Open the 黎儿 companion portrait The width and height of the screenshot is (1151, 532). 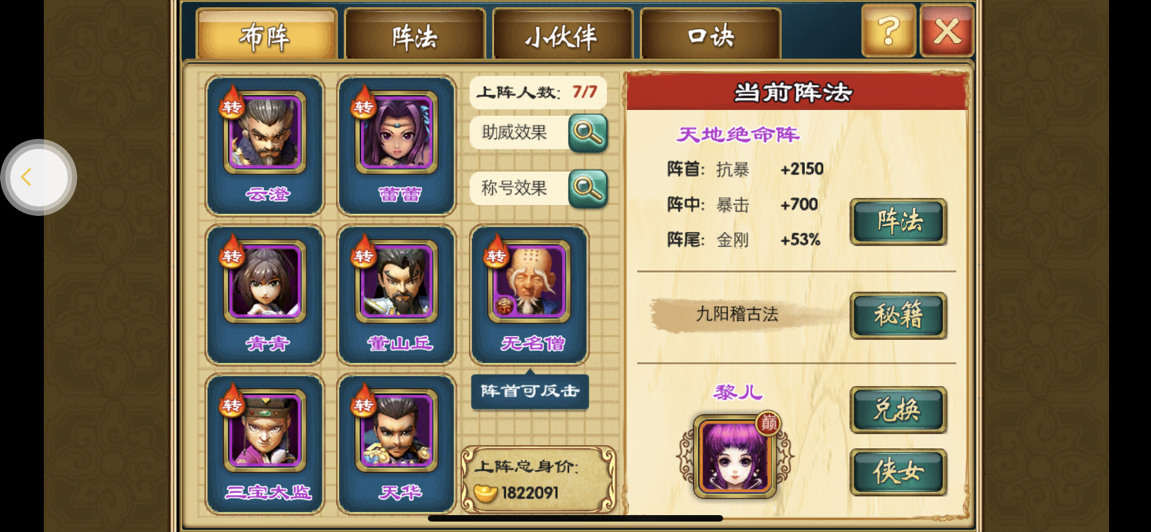coord(735,456)
